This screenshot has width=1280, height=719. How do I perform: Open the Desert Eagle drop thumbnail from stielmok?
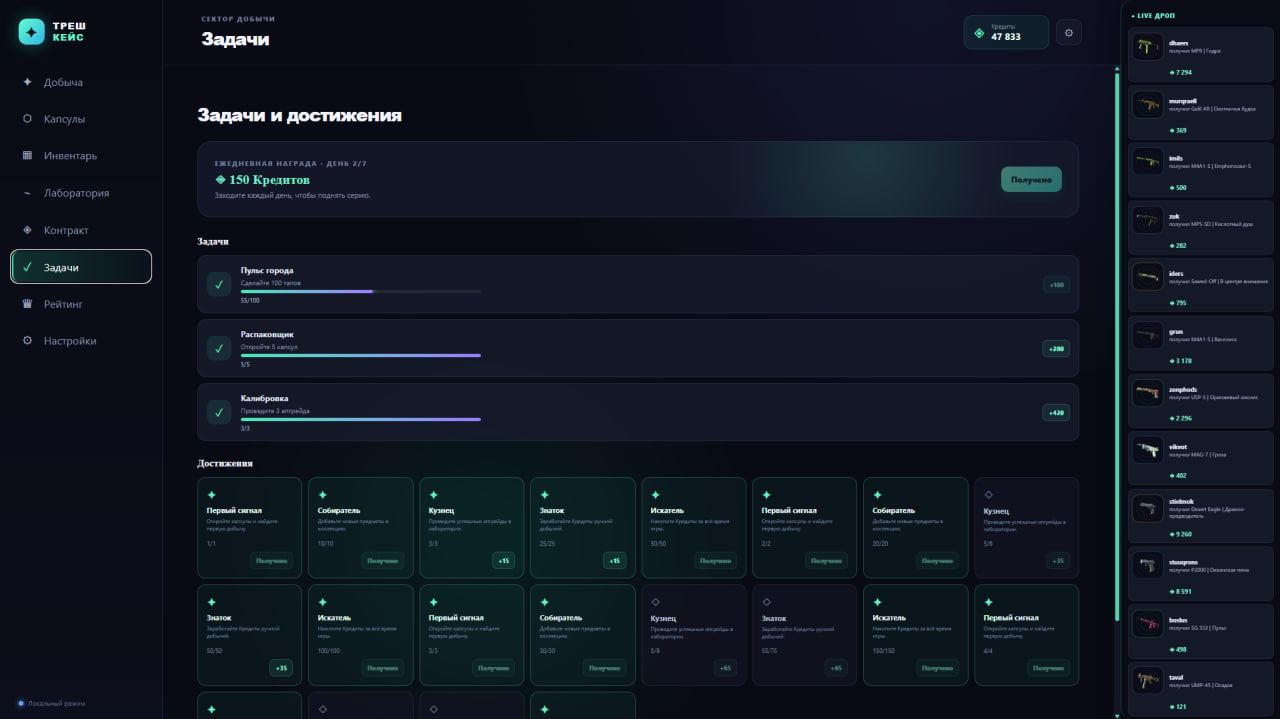pyautogui.click(x=1148, y=508)
